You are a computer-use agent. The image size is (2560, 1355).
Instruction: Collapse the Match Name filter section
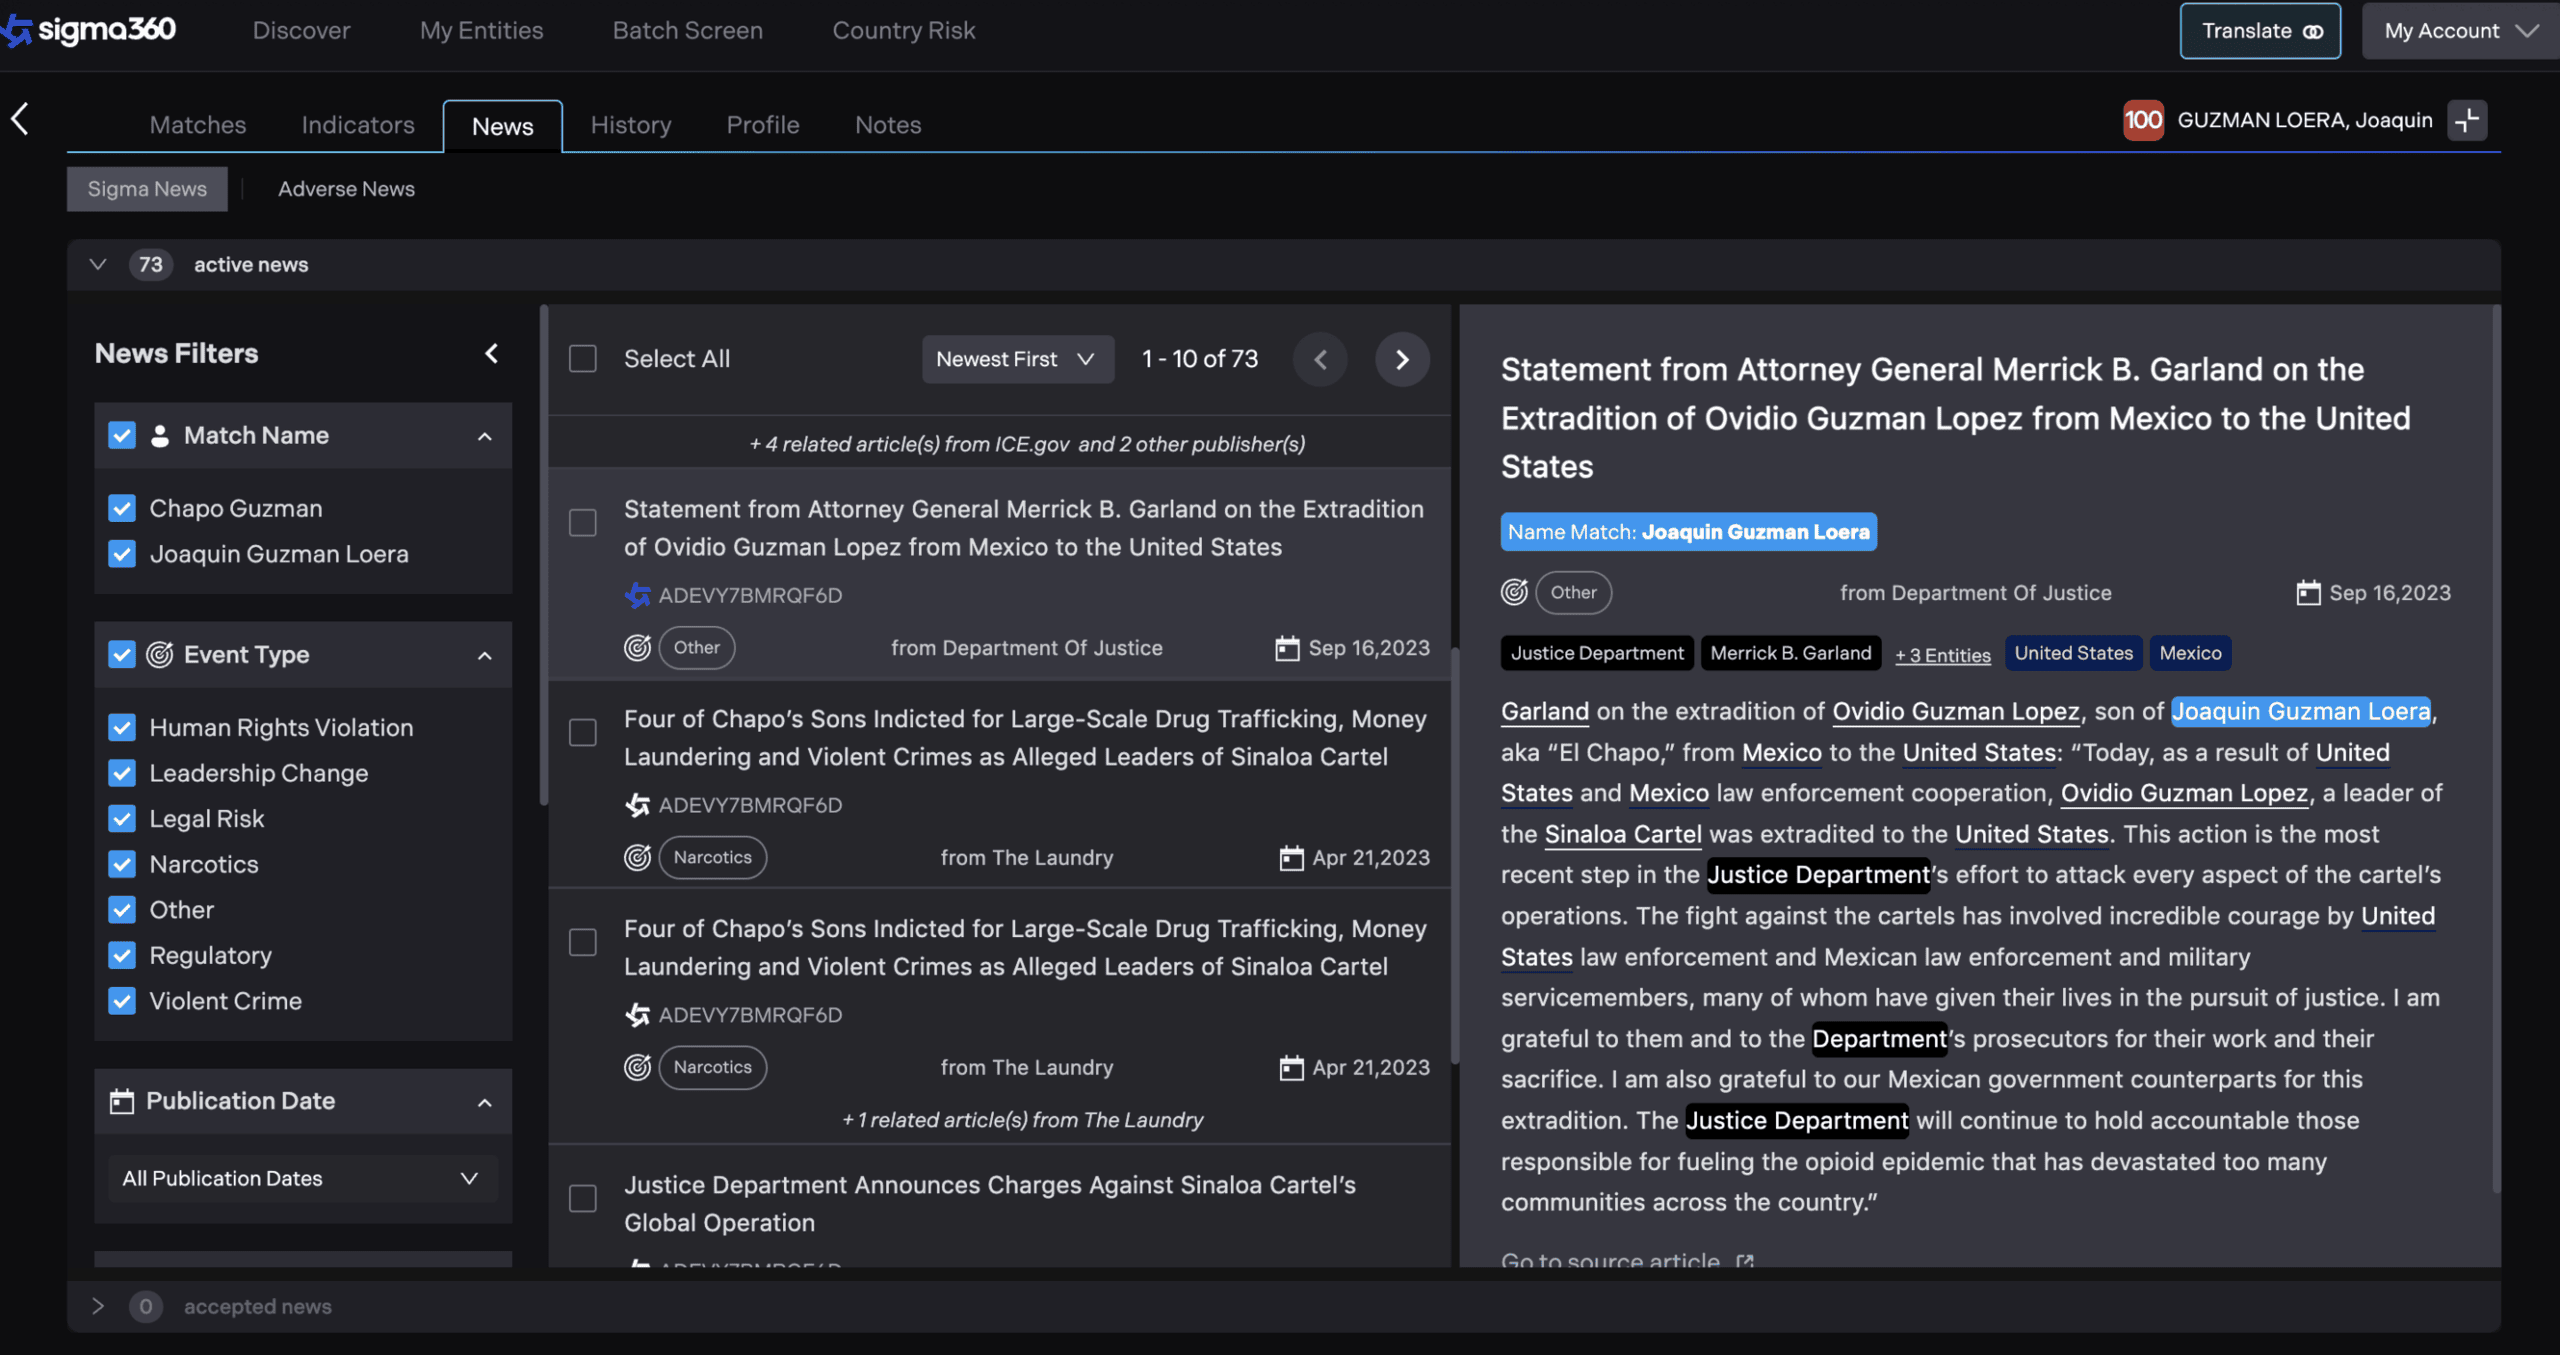(x=485, y=436)
